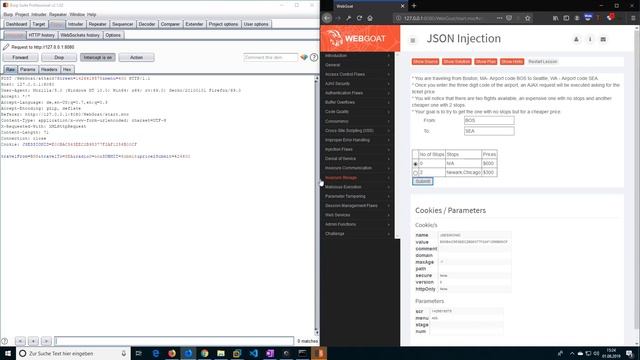640x360 pixels.
Task: Switch to Burp Repeater tab
Action: click(x=97, y=24)
